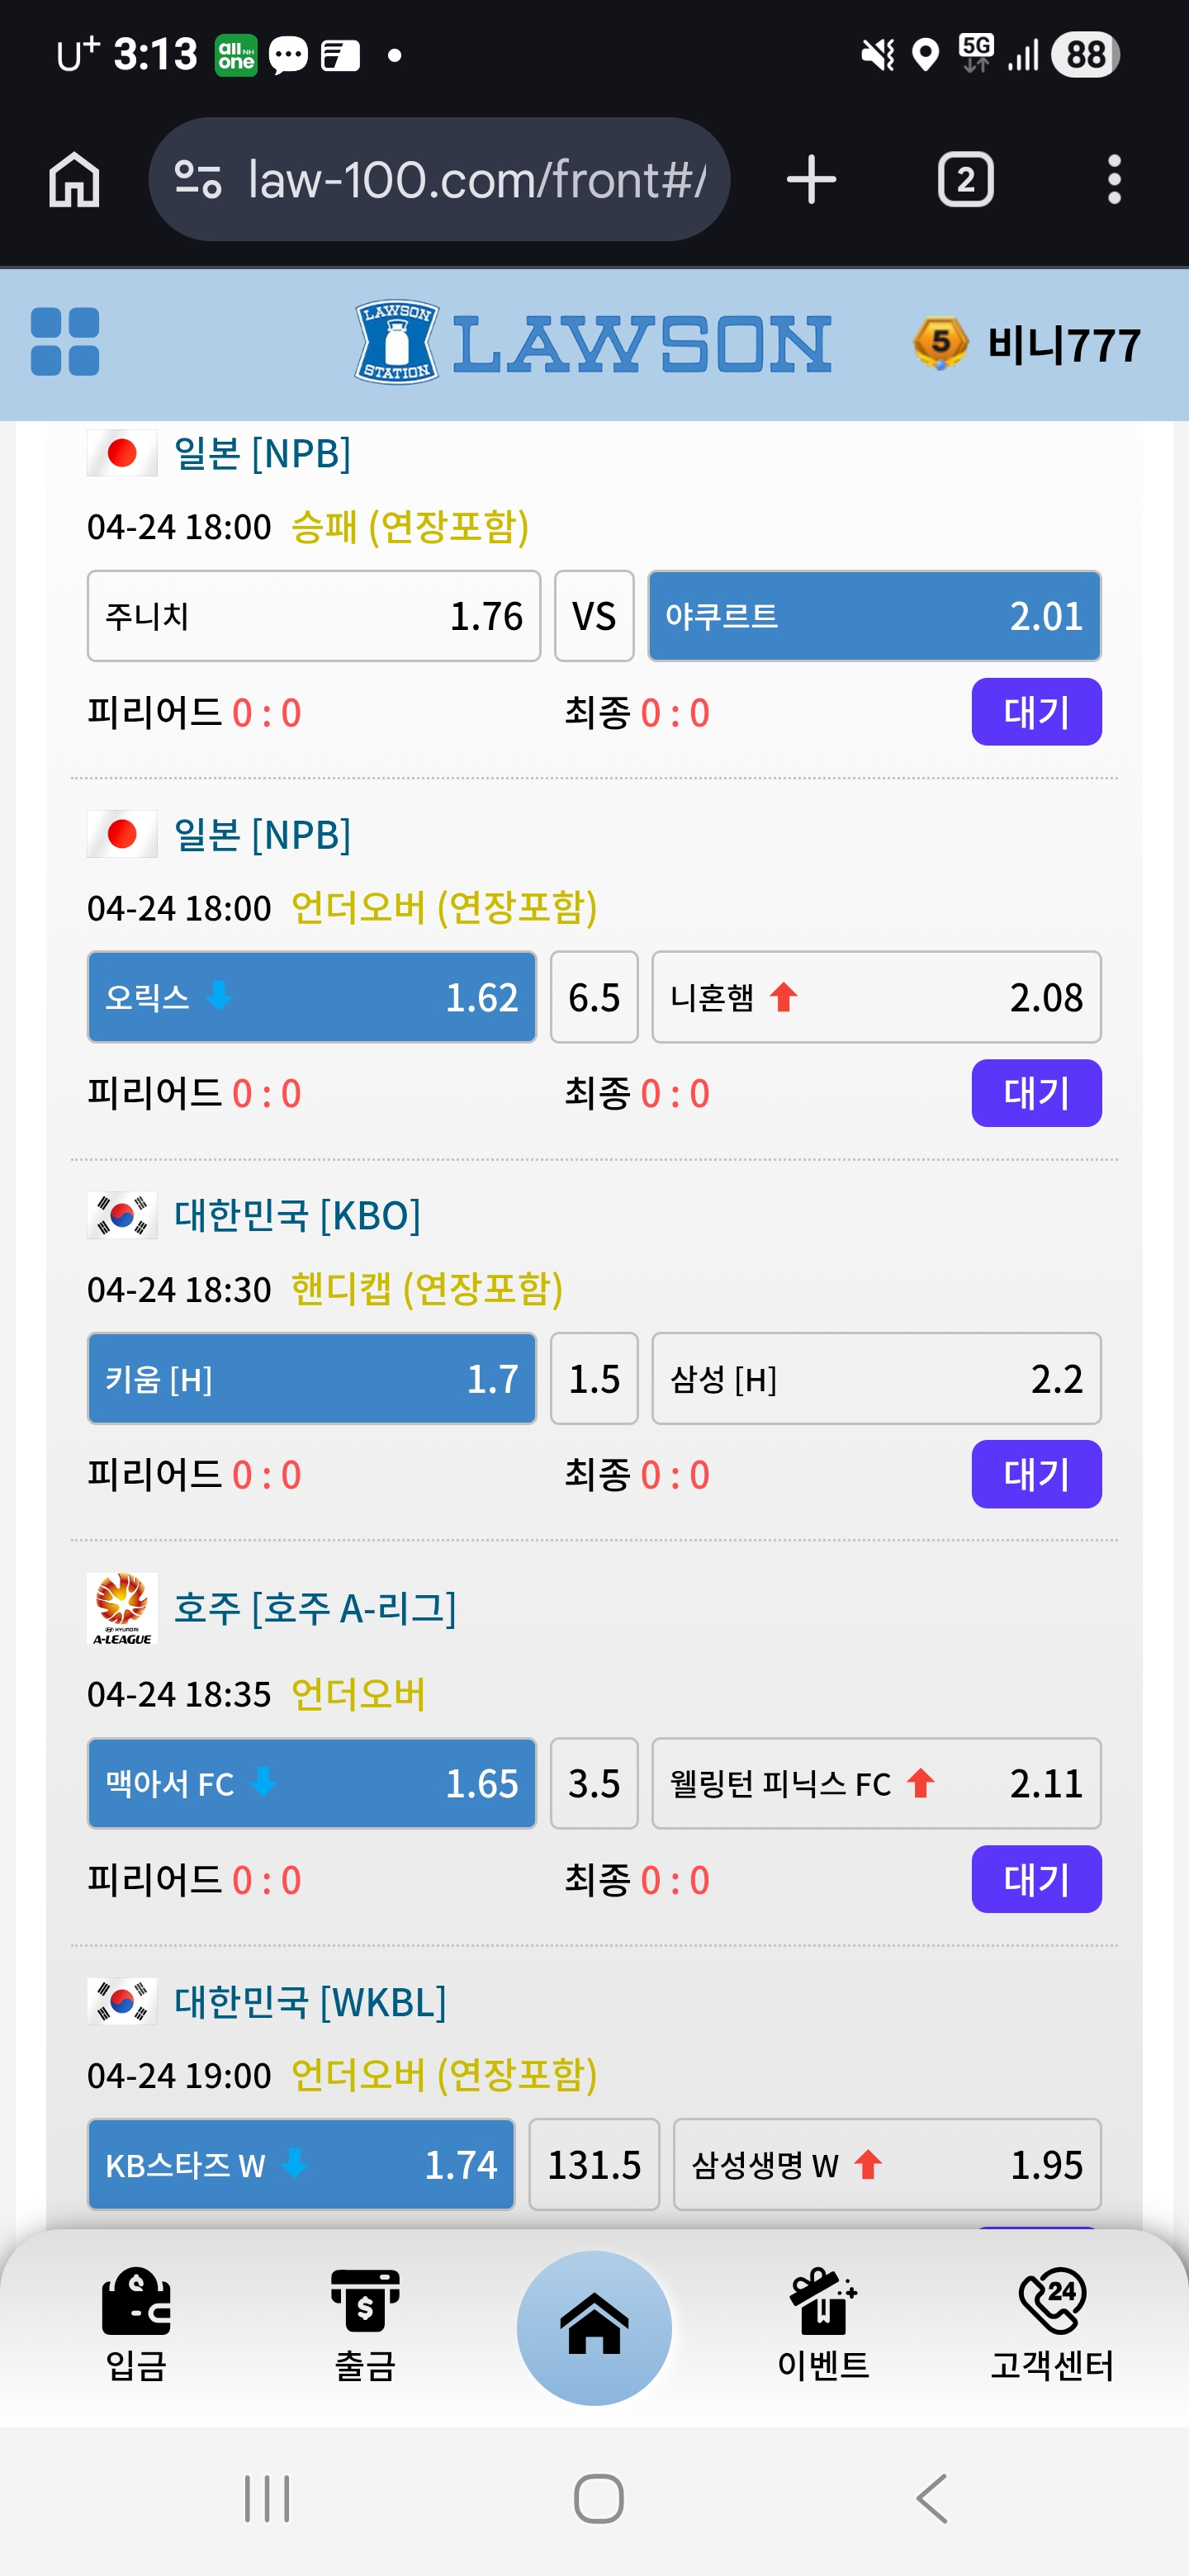This screenshot has height=2576, width=1189.
Task: Tap 대기 button for the KBO match
Action: 1036,1474
